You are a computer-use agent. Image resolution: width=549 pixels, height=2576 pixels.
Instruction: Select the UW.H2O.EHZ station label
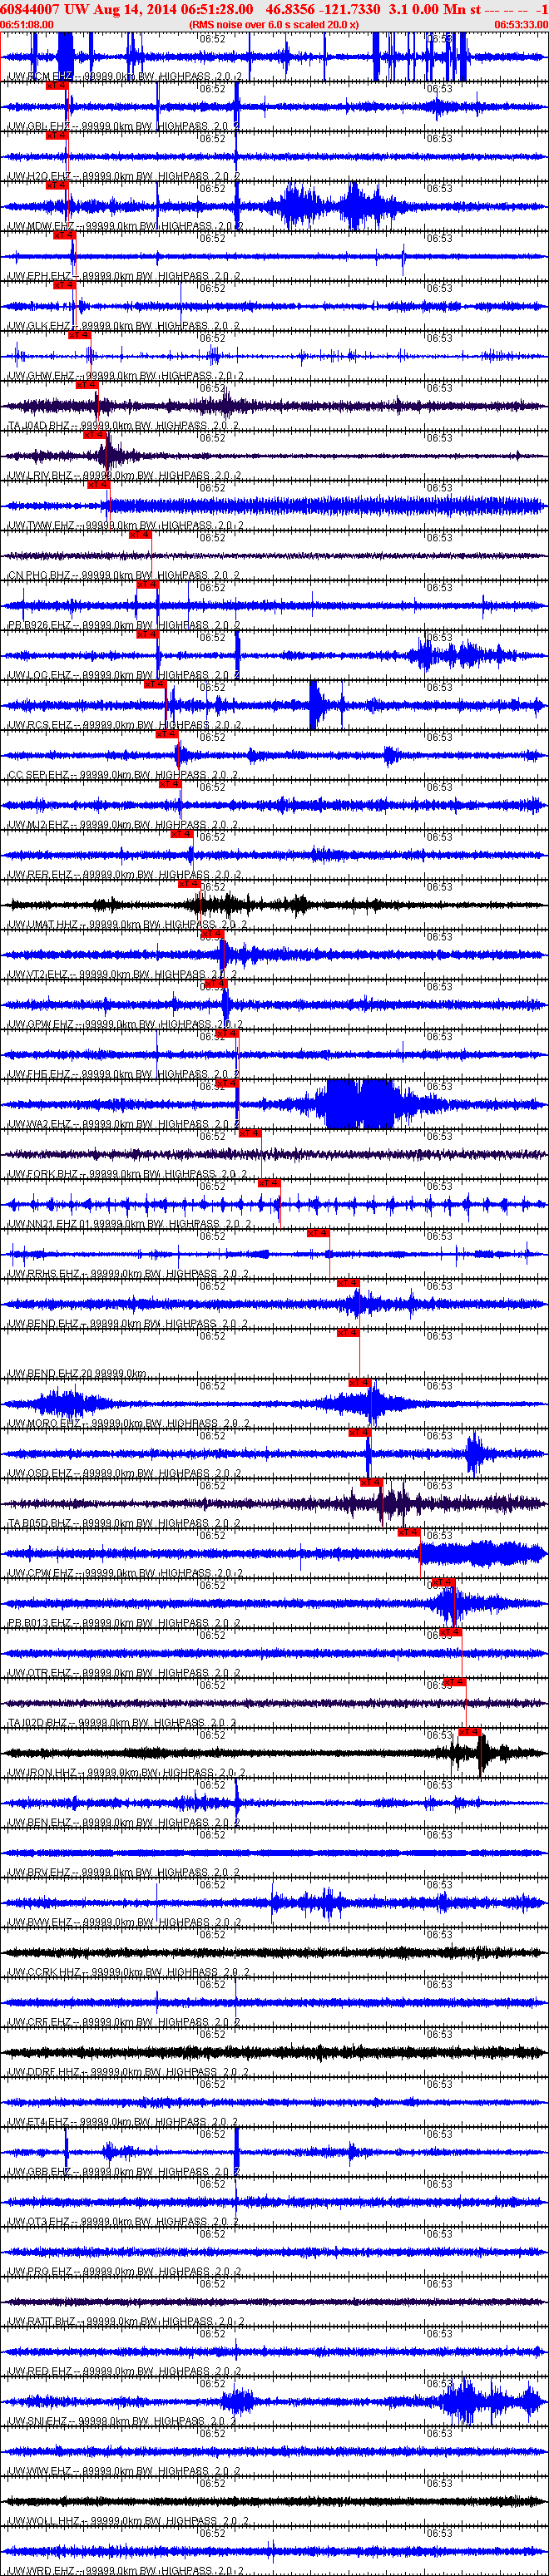[x=40, y=176]
